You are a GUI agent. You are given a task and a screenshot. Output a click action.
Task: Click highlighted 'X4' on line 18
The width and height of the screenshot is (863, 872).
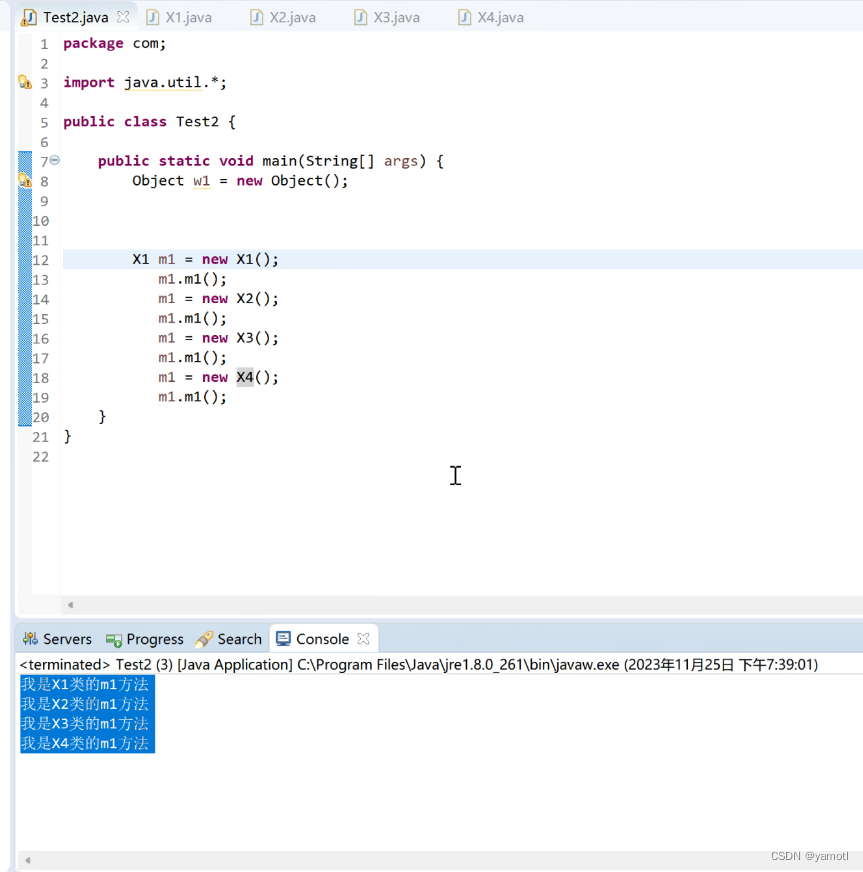tap(245, 377)
